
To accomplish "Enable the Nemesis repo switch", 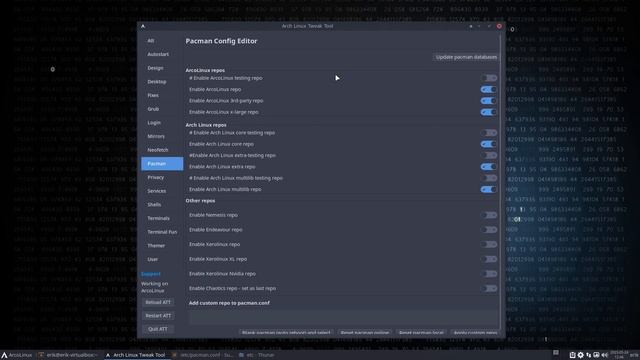I will [489, 215].
